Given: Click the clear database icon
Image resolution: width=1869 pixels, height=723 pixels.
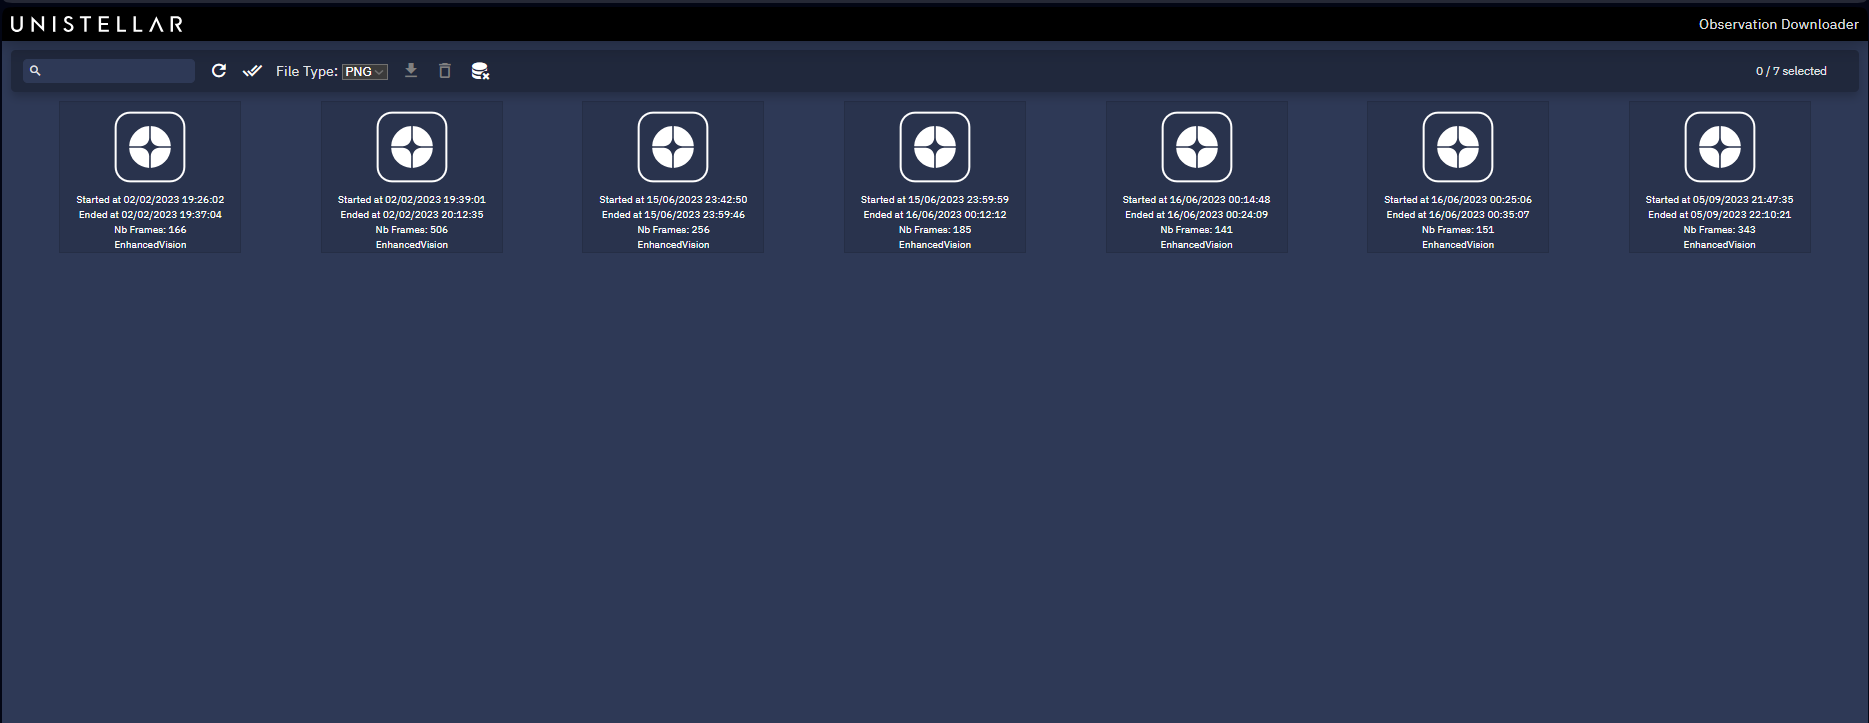Looking at the screenshot, I should [480, 71].
